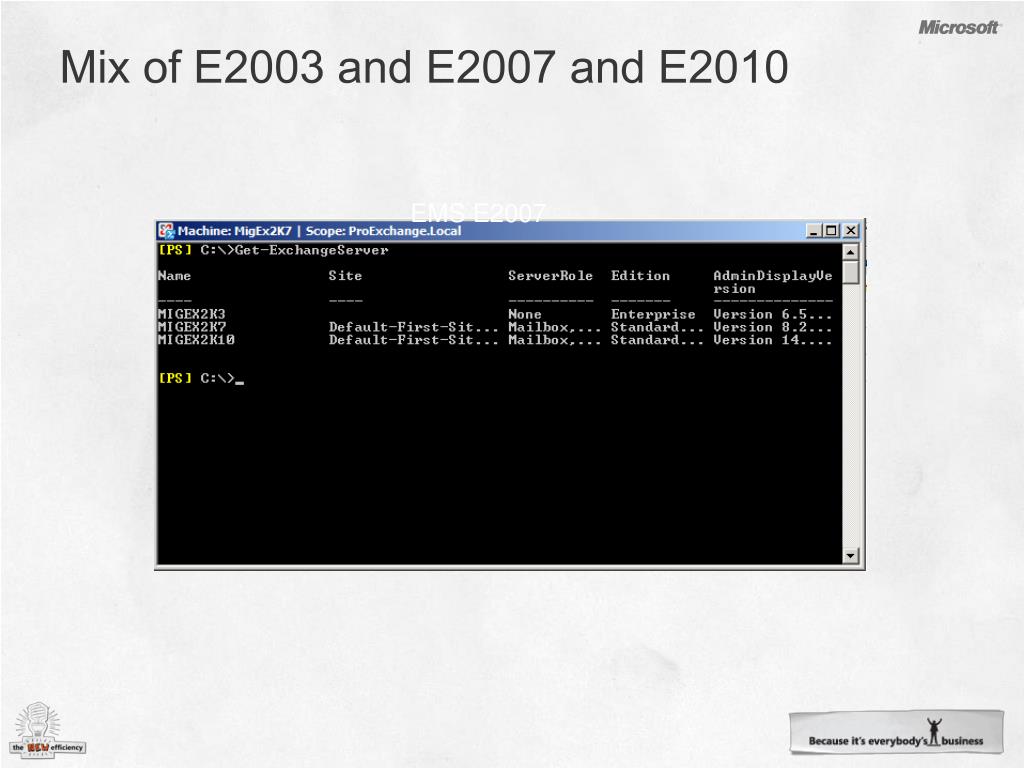Click the console scrollbar up arrow
The image size is (1024, 768).
click(x=850, y=252)
